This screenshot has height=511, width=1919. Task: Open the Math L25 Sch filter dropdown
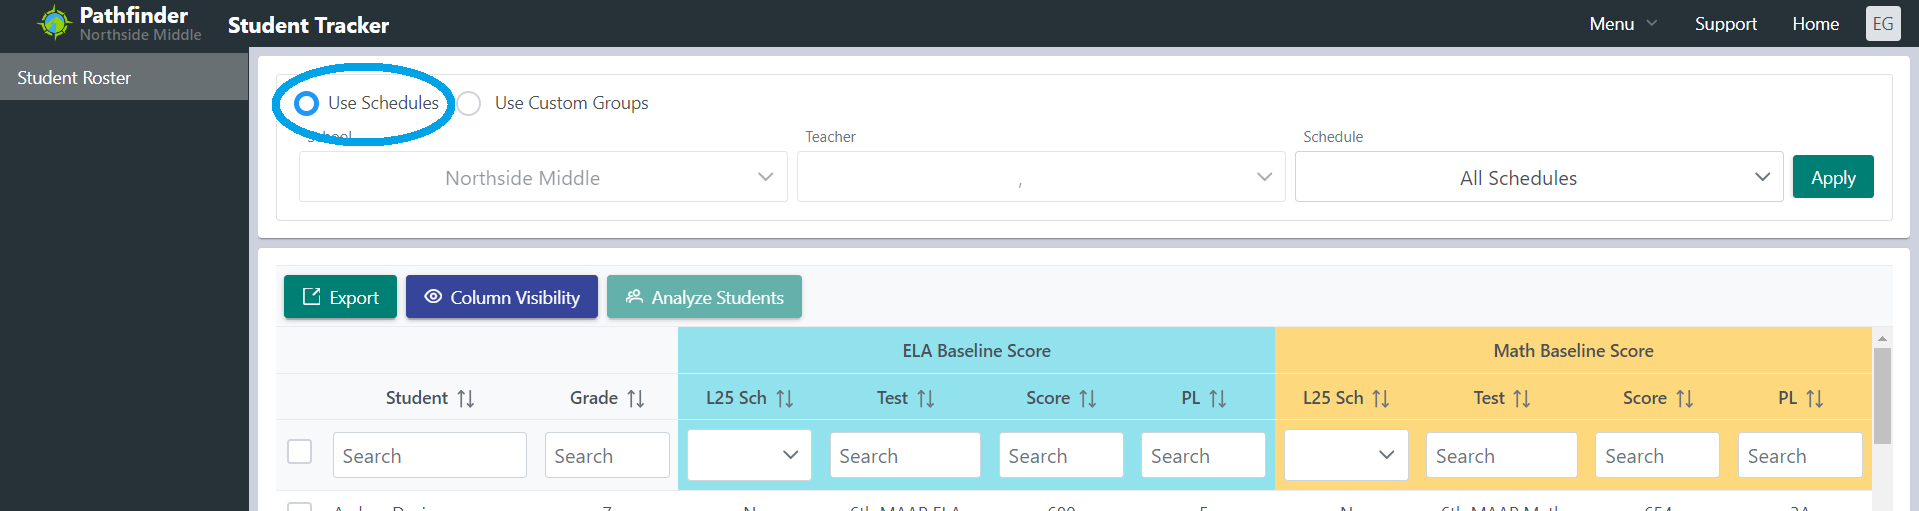click(x=1346, y=455)
